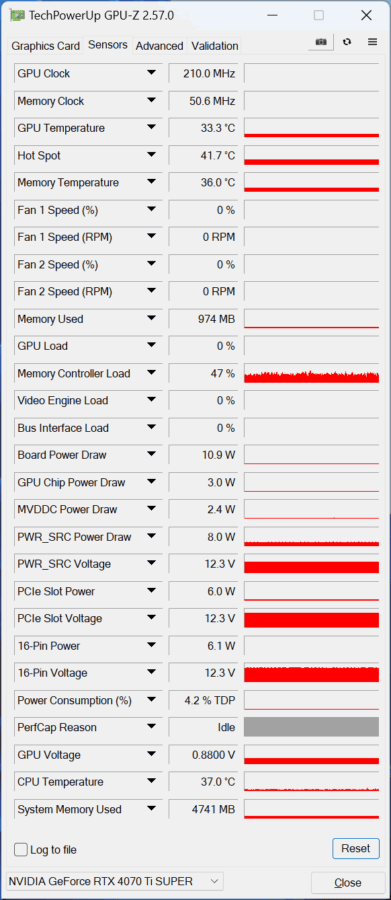Open the GPU selection combo box
The width and height of the screenshot is (391, 900).
point(114,881)
